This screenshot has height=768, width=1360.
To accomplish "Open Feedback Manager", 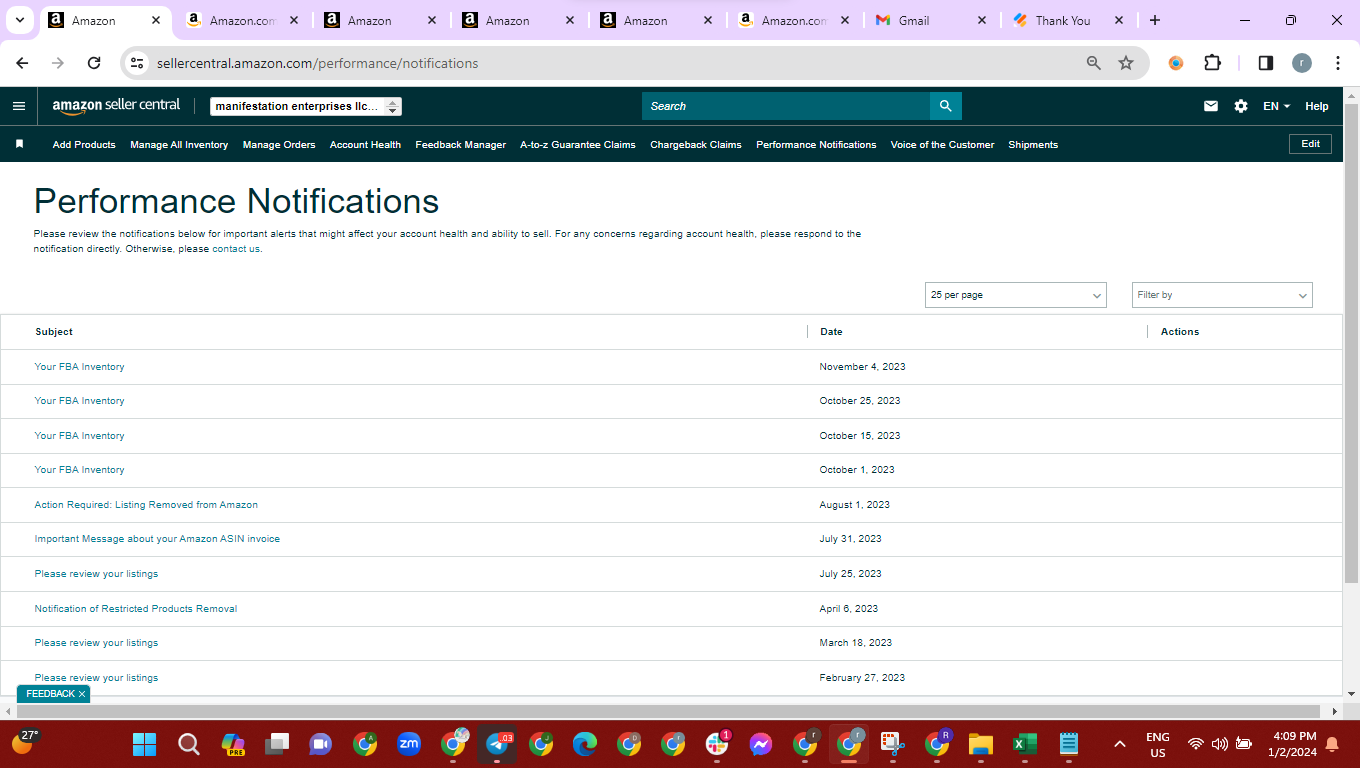I will pos(461,145).
